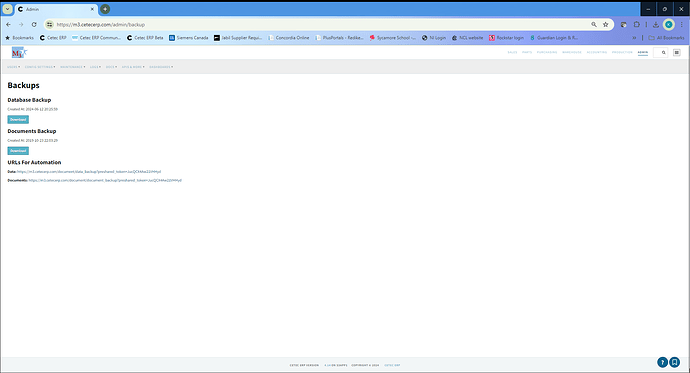Open the Accounting module tab

597,52
